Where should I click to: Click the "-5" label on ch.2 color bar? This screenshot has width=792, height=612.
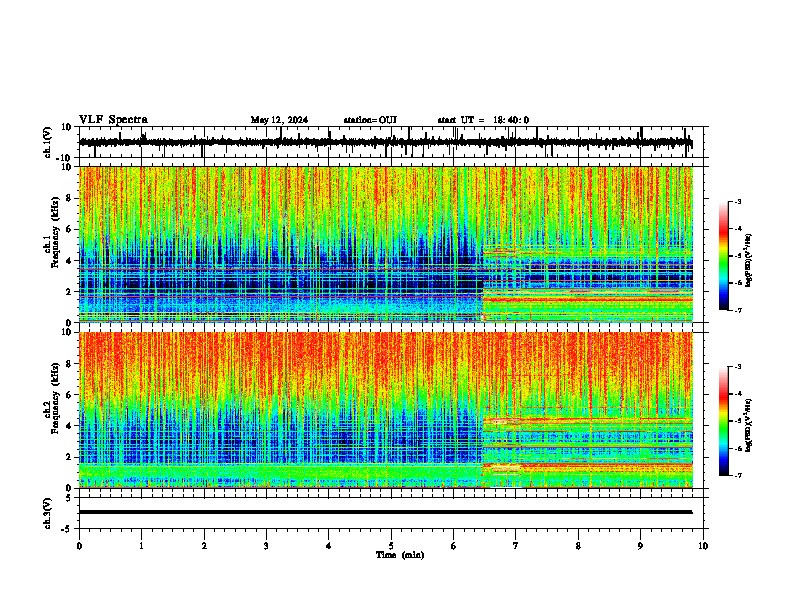pos(737,421)
